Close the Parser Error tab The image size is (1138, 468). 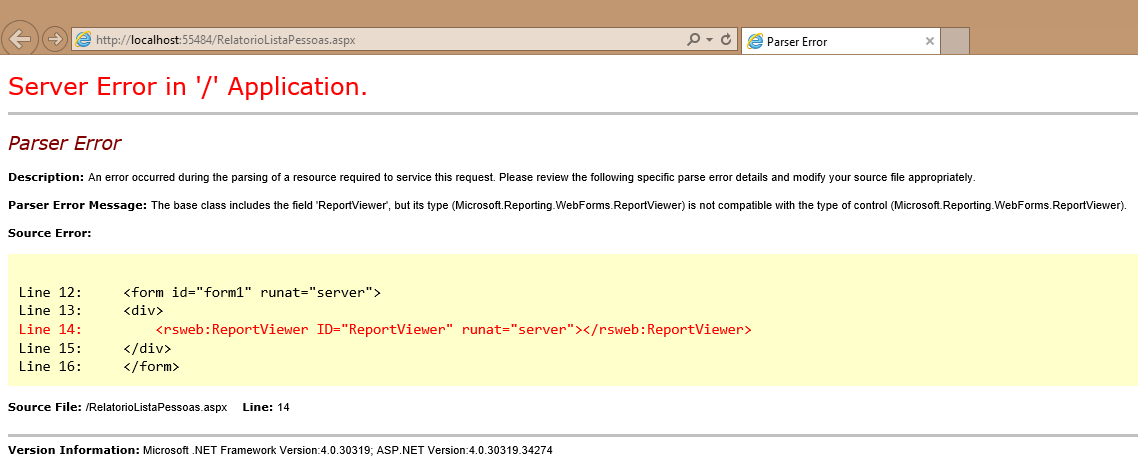coord(929,42)
